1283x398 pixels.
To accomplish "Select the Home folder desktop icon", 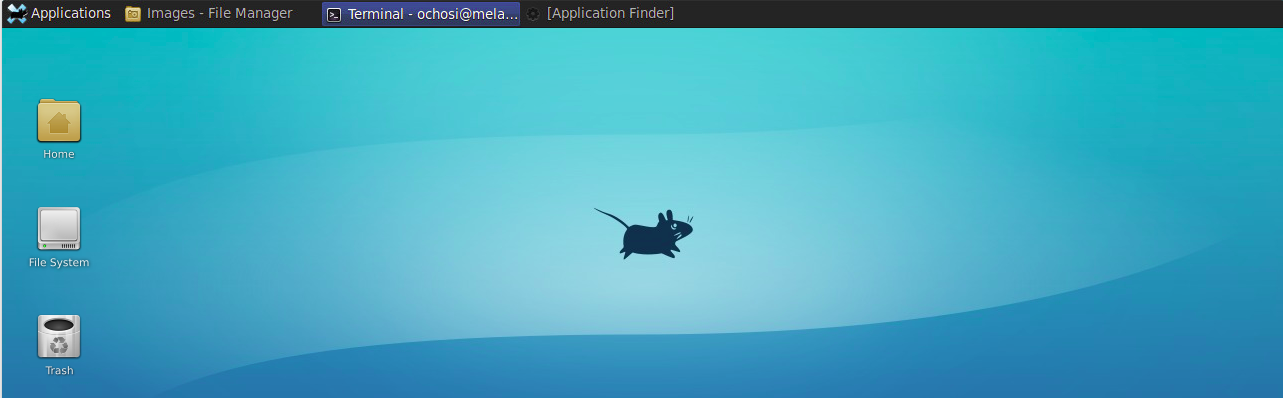I will [x=59, y=121].
